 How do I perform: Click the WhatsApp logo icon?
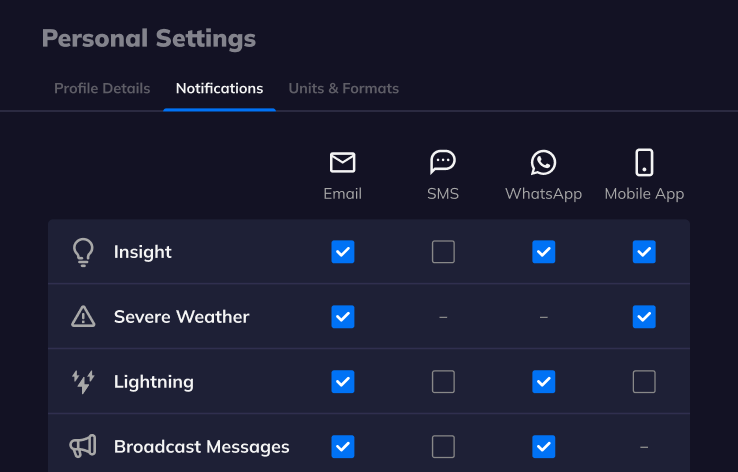pos(543,162)
